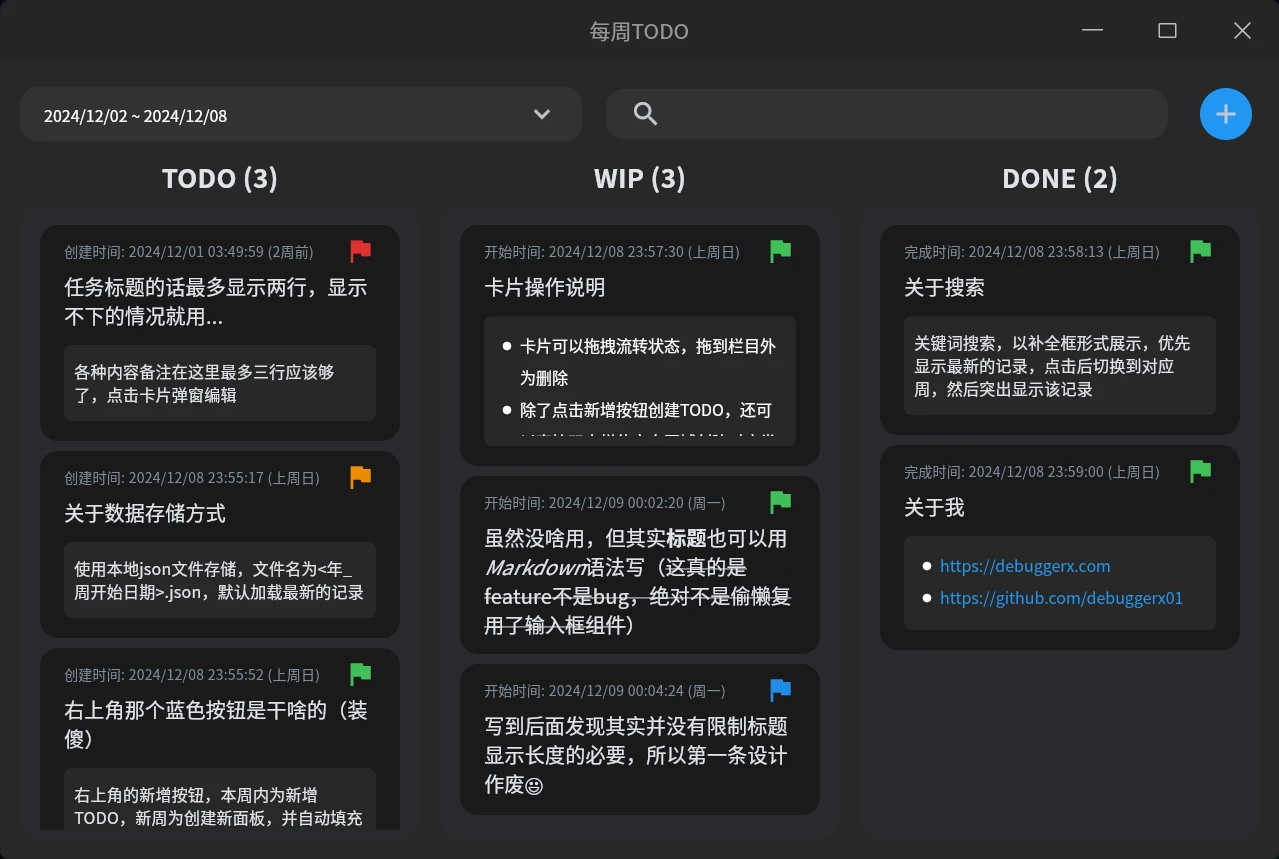Click the TODO (3) column header
Screen dimensions: 1279x859
(220, 179)
